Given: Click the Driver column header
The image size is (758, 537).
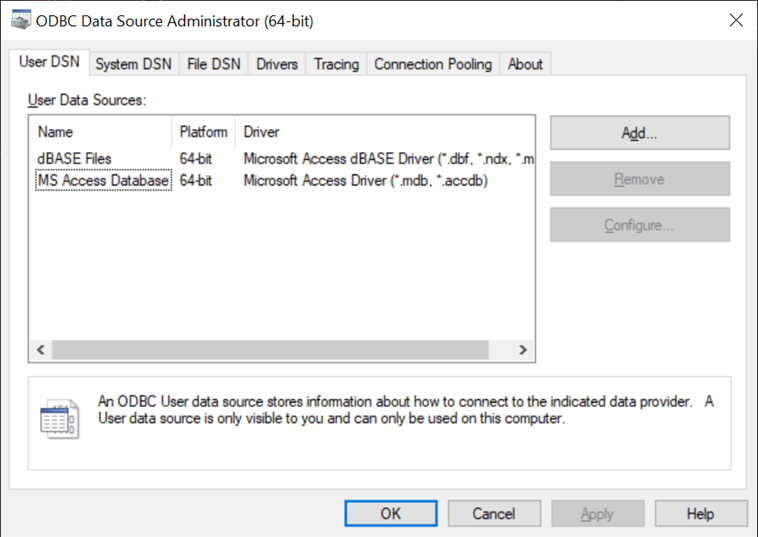Looking at the screenshot, I should click(262, 132).
